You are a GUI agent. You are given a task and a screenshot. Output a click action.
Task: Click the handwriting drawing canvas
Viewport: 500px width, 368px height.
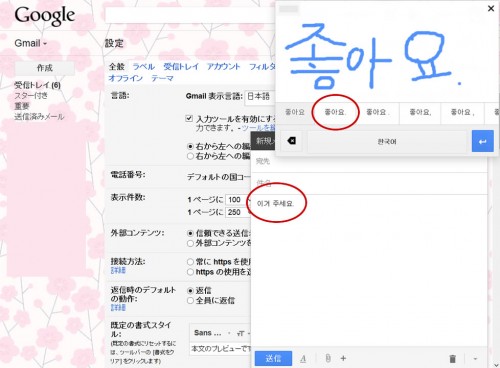387,57
